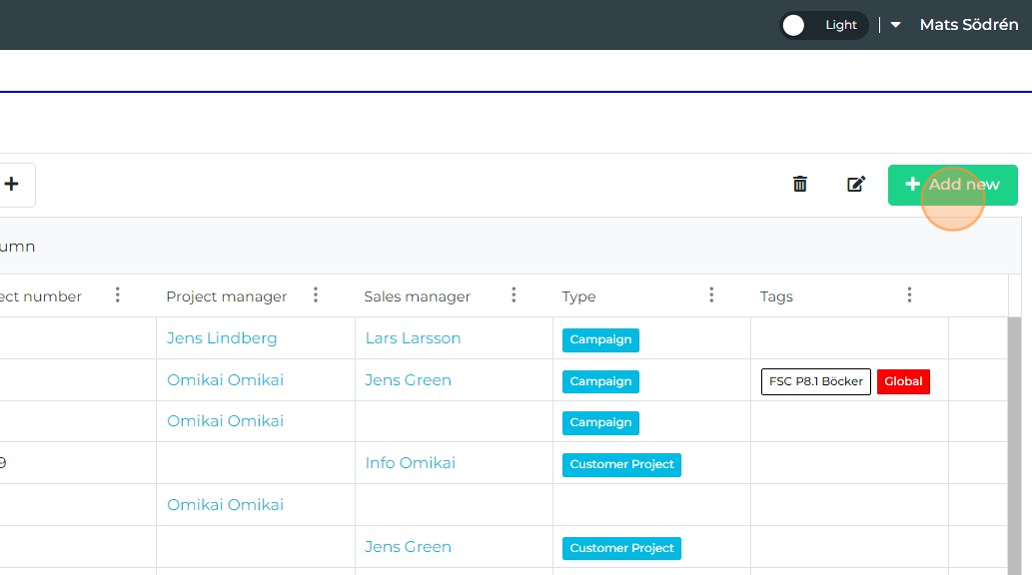Sort by Sales manager column header
Screen dimensions: 1032x575
pyautogui.click(x=417, y=296)
